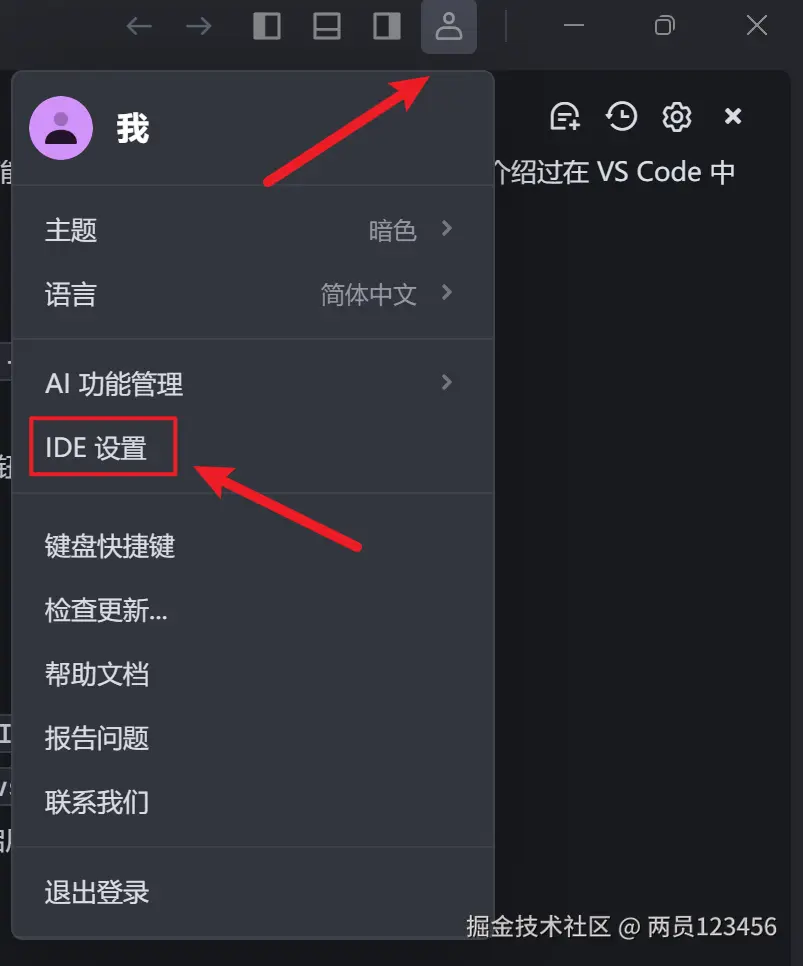Start a new chat with plus icon
Screen dimensions: 803x966
pyautogui.click(x=565, y=116)
